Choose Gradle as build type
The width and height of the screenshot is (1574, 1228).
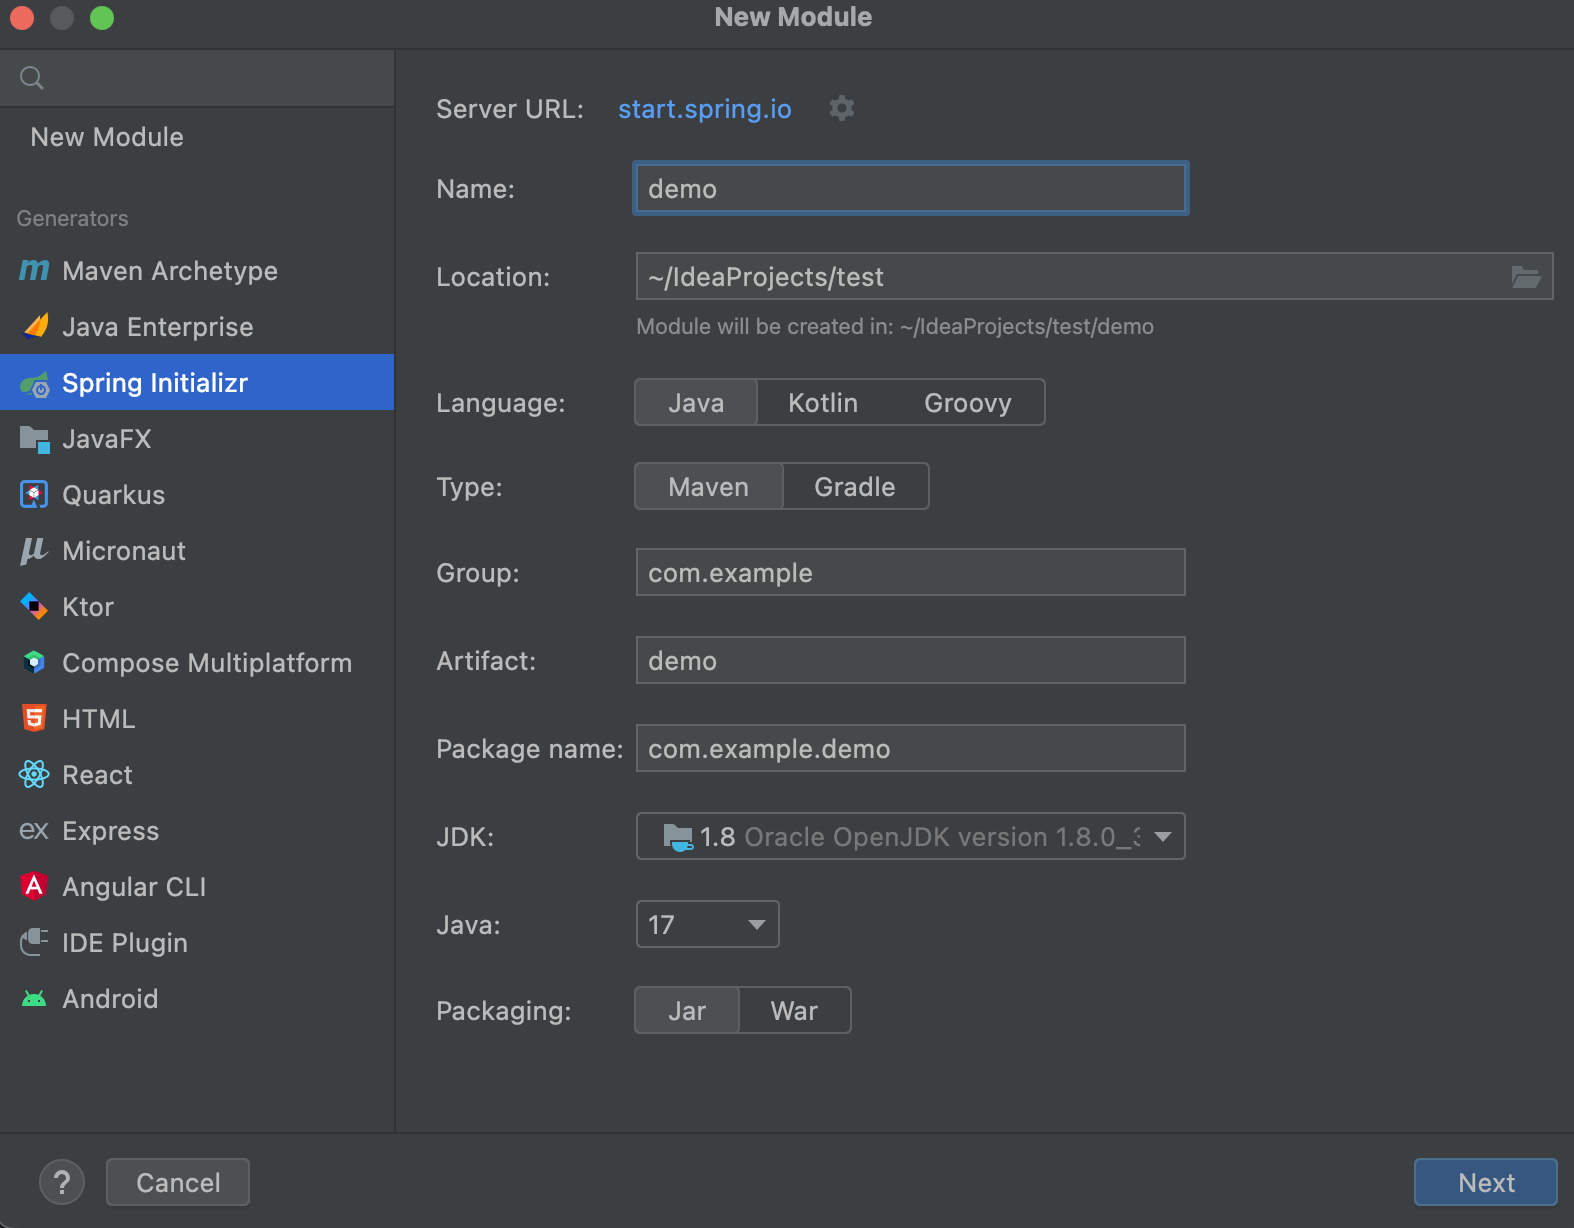point(855,487)
